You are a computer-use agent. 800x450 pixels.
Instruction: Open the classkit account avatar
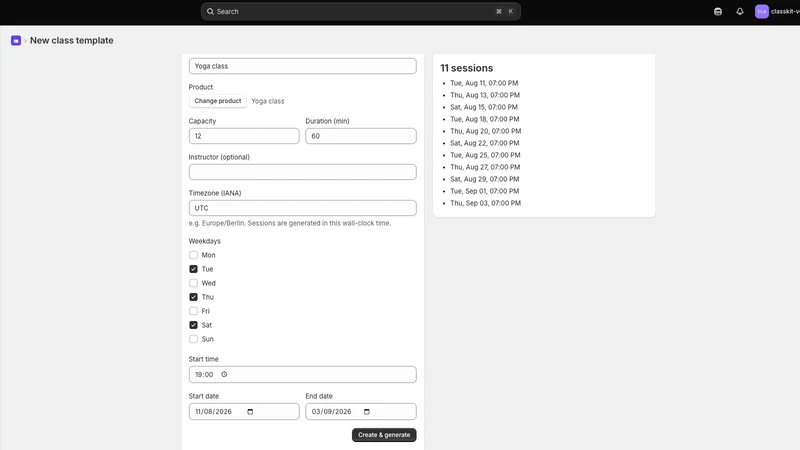(x=762, y=11)
